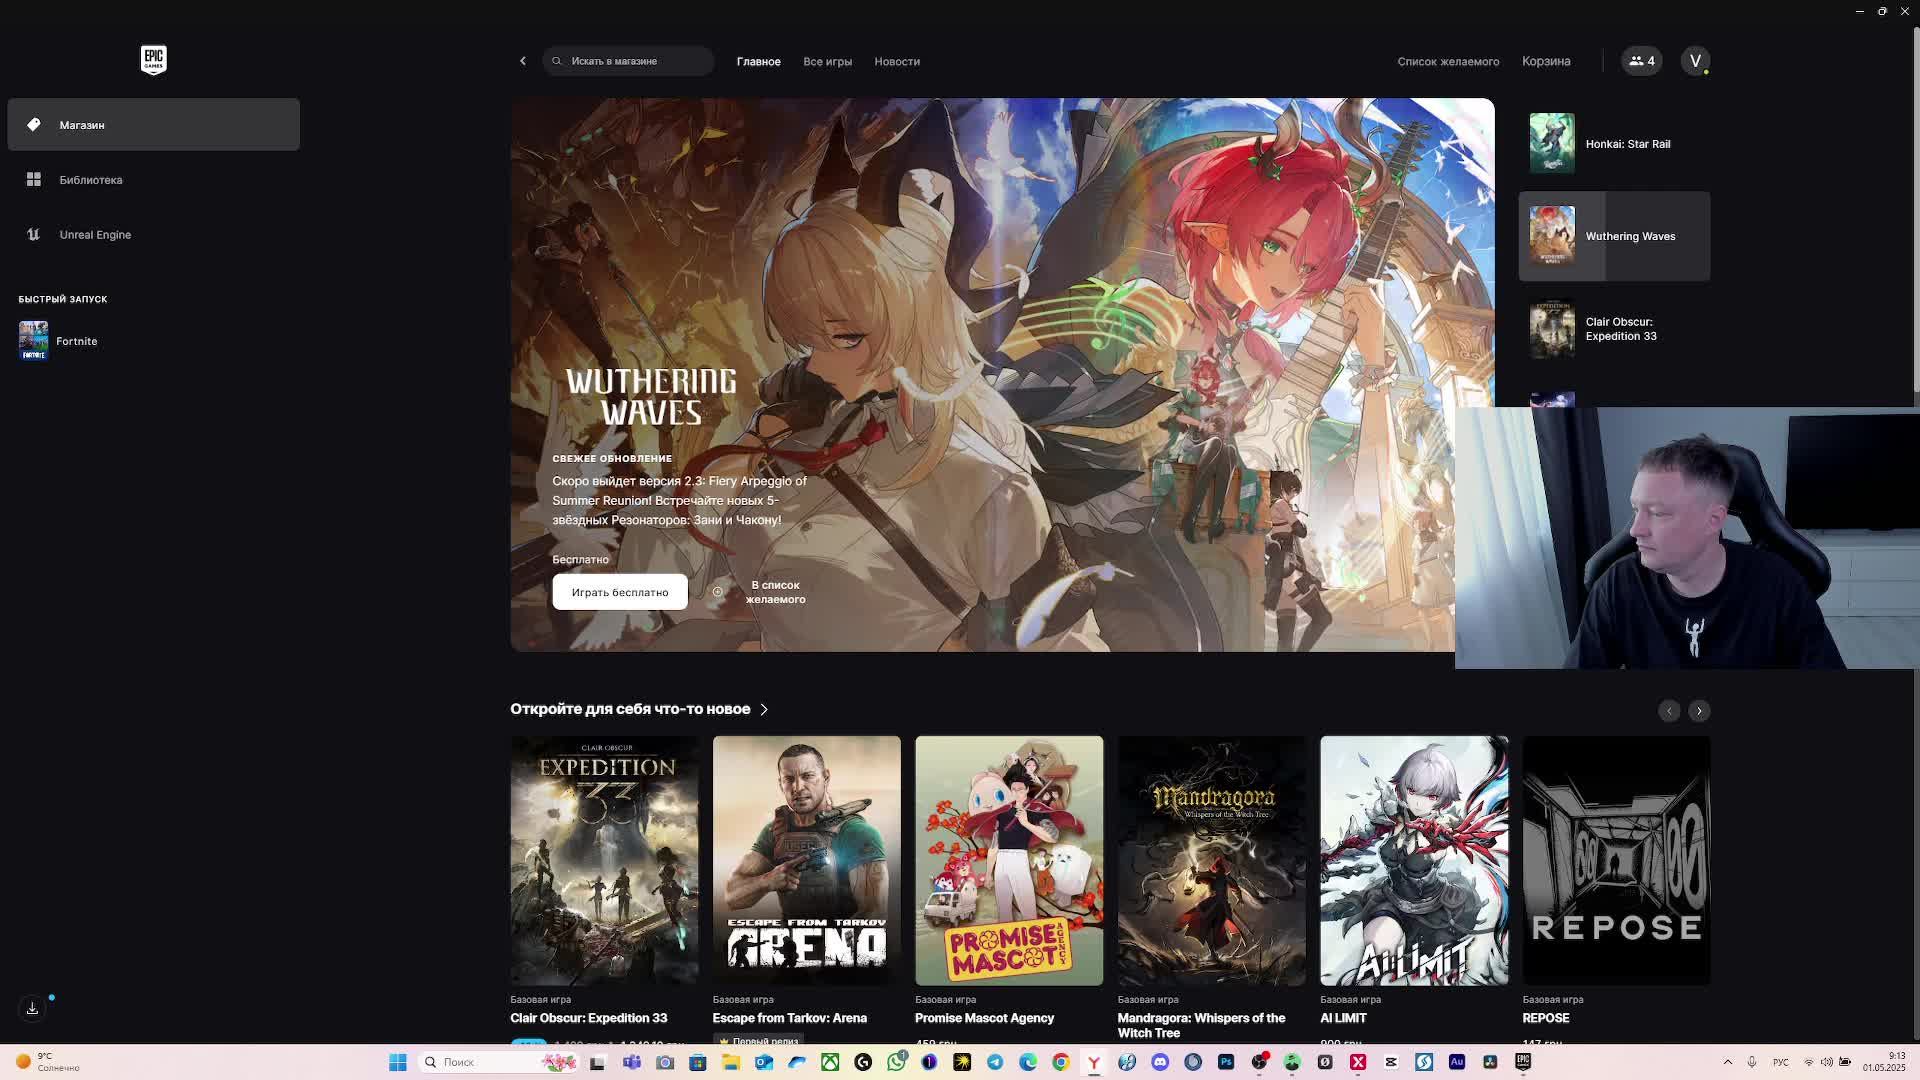Open the downloads icon in the sidebar

tap(32, 1008)
